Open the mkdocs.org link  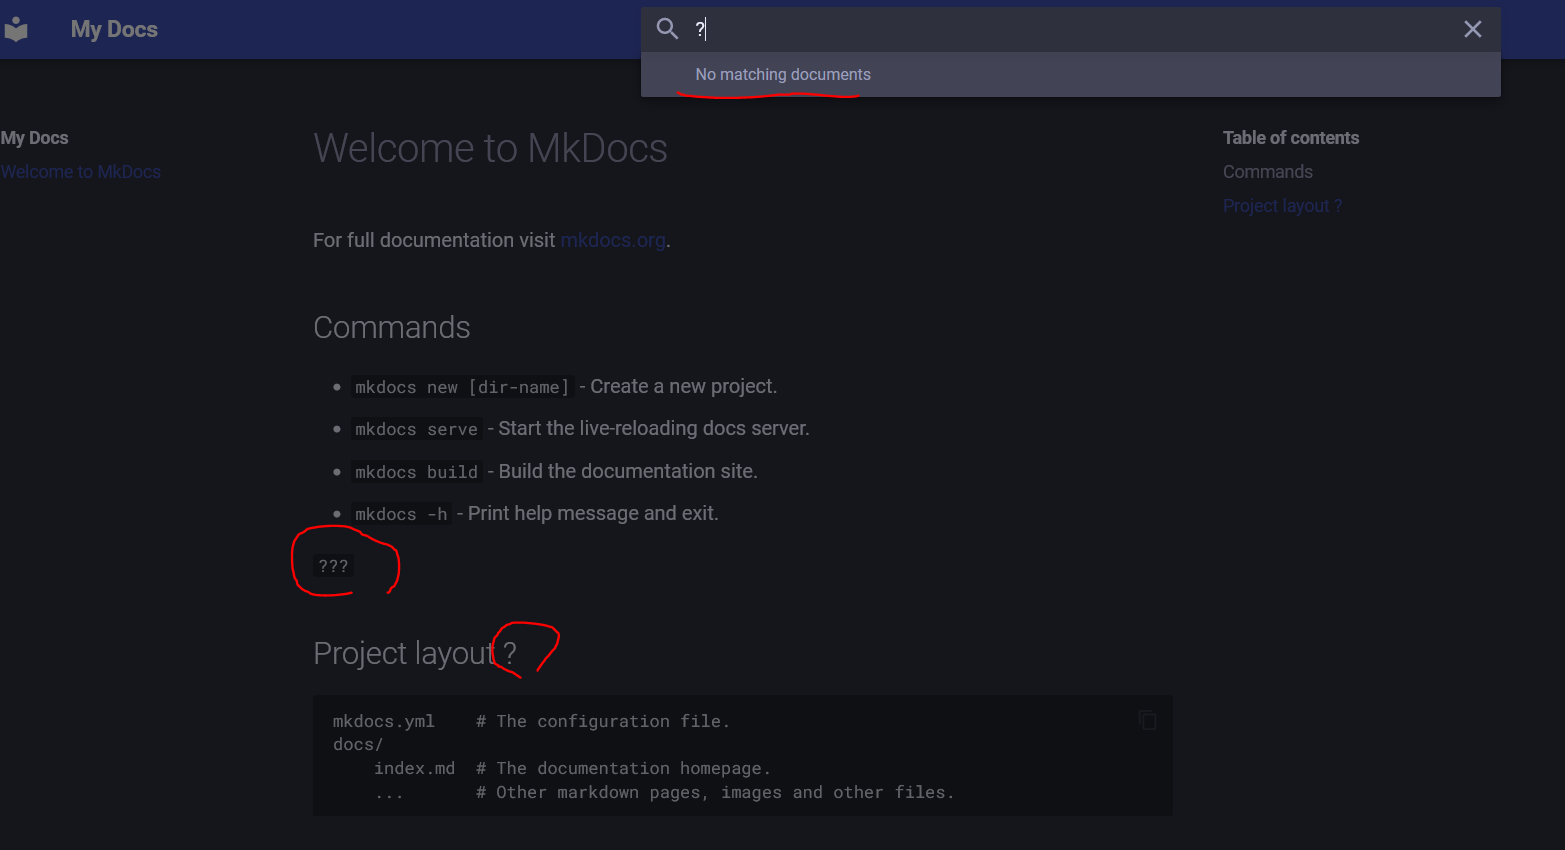pyautogui.click(x=613, y=240)
